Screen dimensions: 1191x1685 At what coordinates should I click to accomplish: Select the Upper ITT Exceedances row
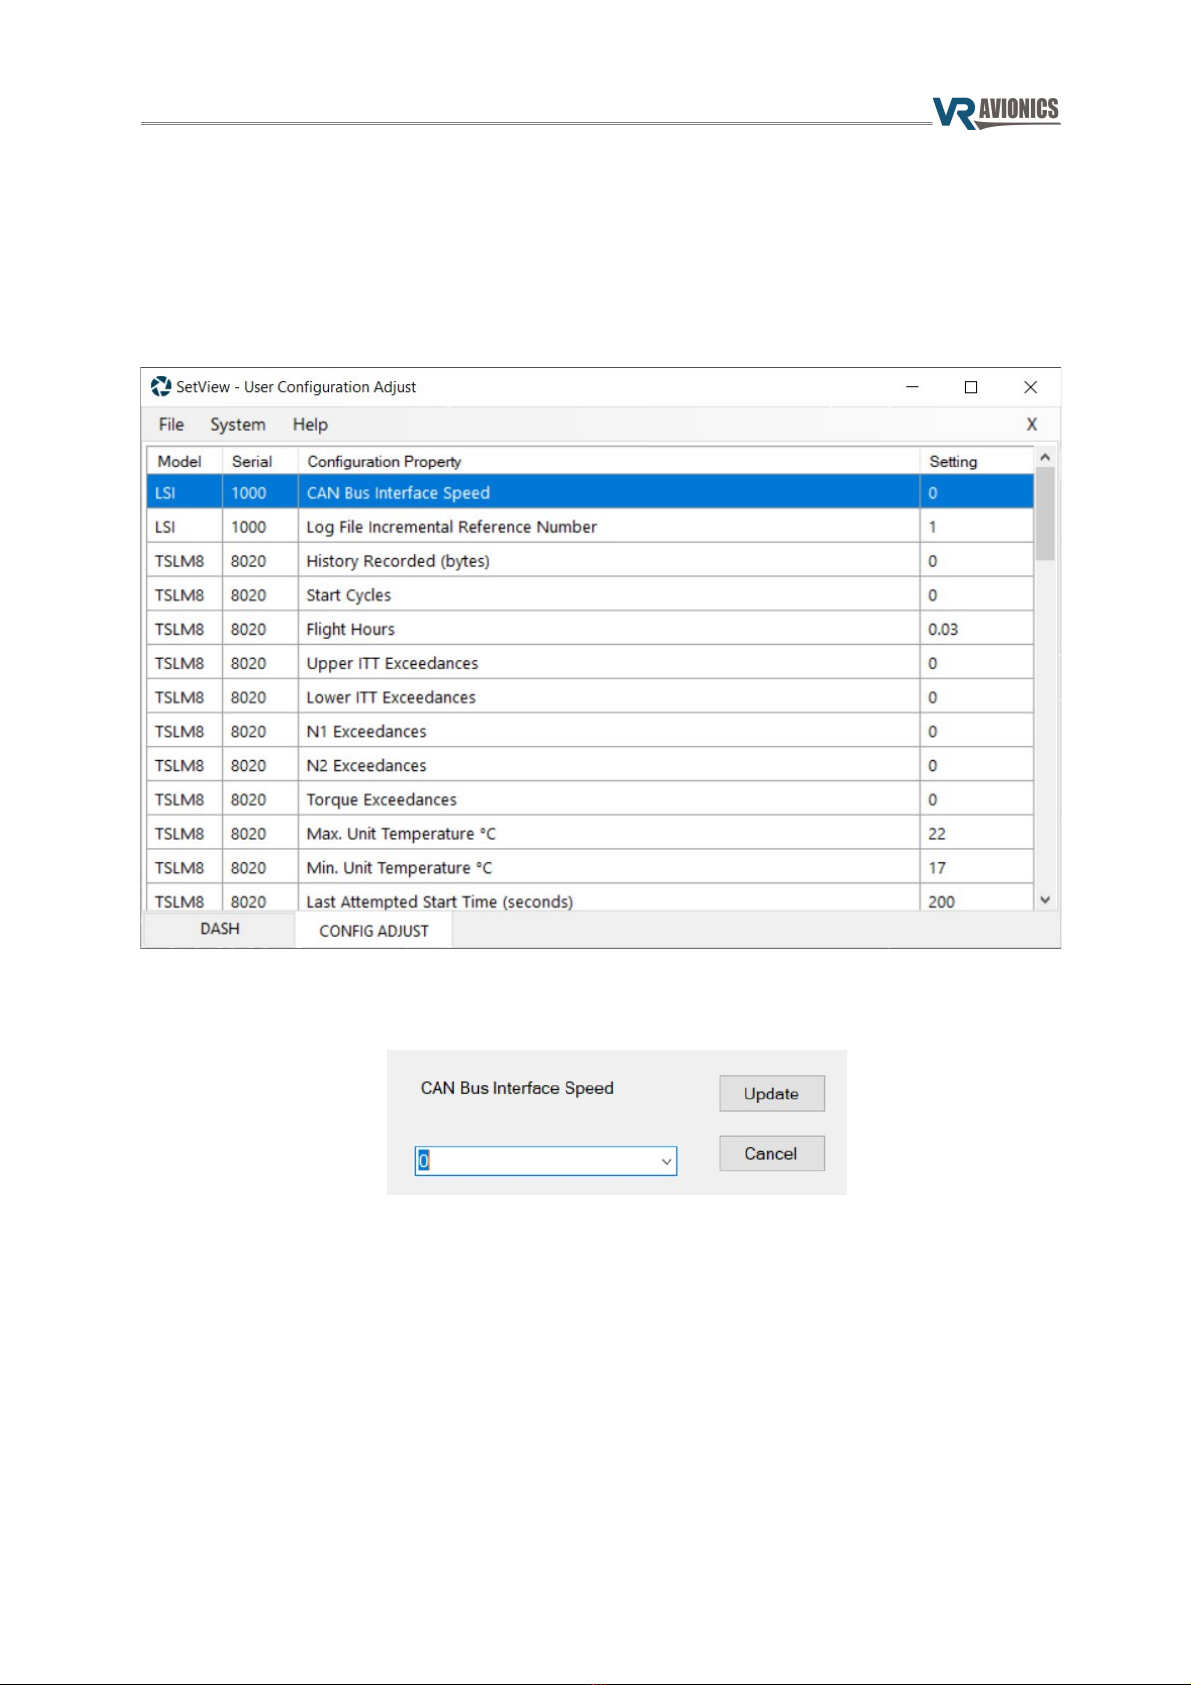coord(590,662)
